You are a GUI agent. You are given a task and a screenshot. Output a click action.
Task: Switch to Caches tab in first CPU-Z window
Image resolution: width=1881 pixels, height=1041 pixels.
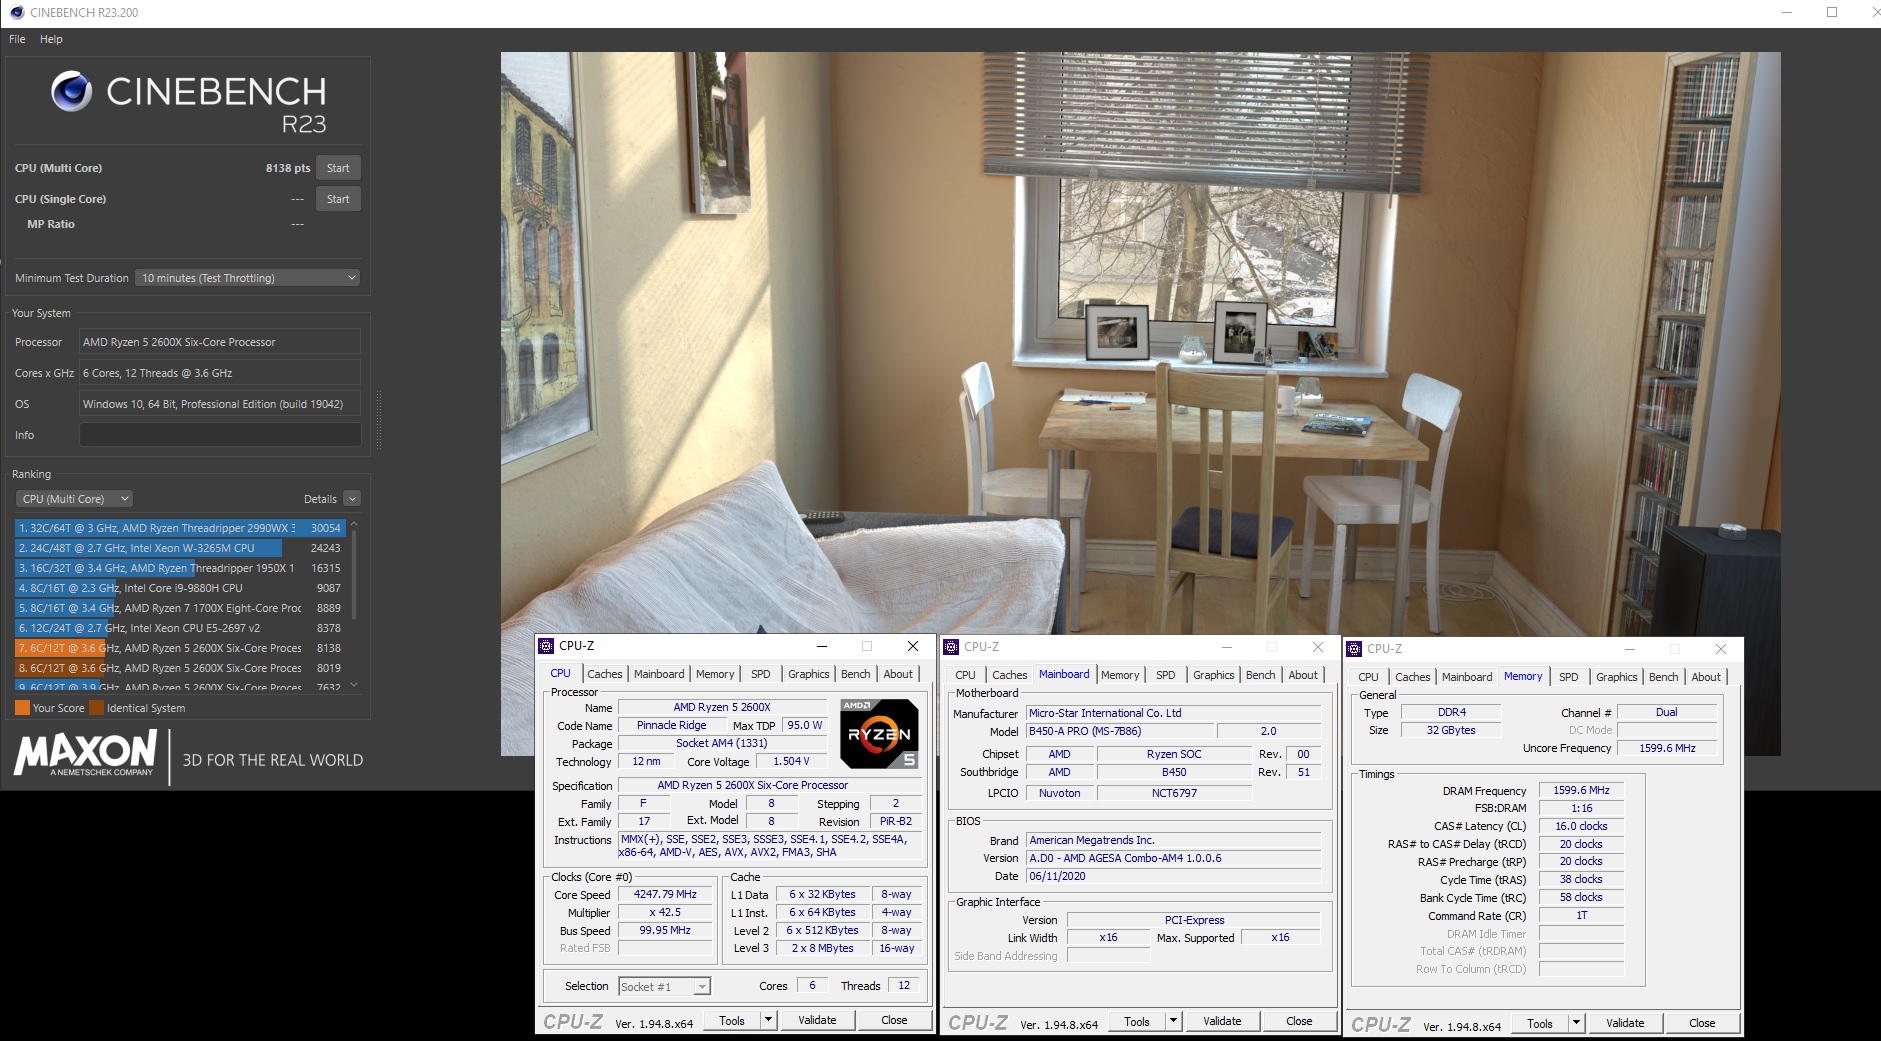(604, 674)
